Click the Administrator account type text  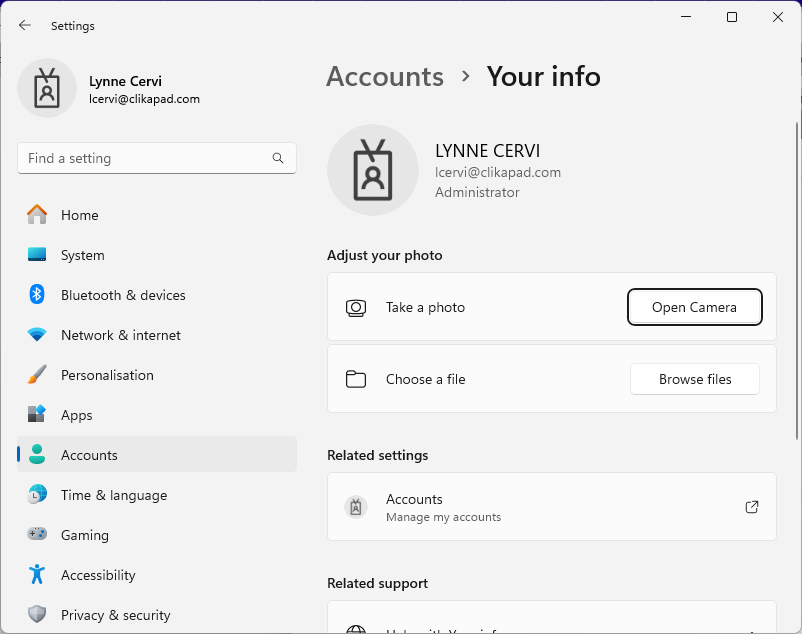pos(477,192)
